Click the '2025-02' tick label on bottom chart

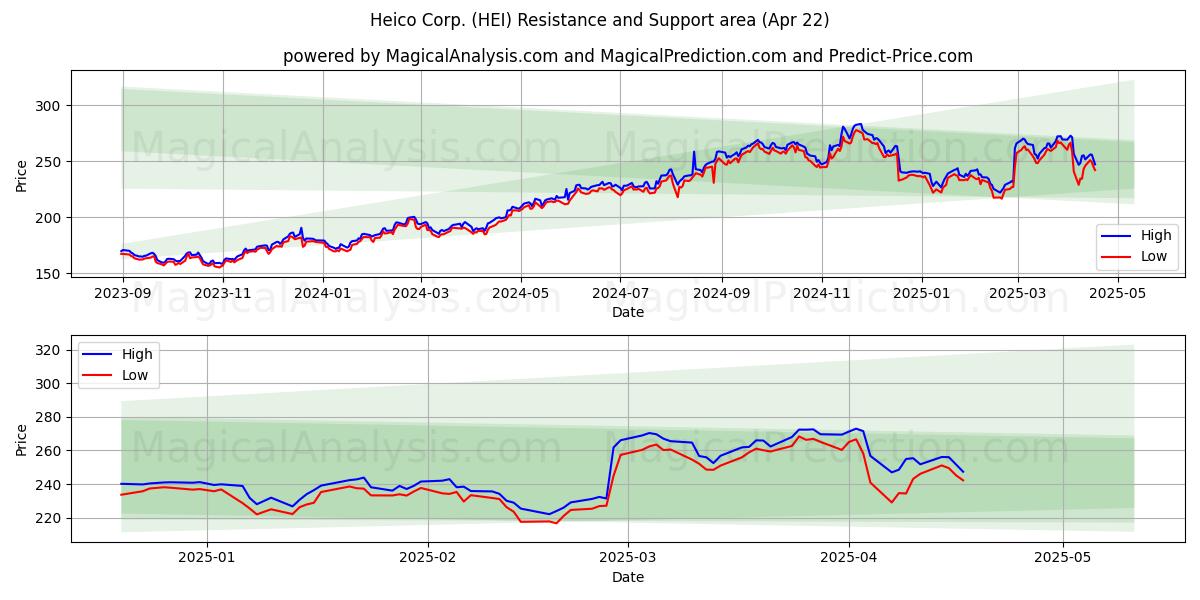pos(428,558)
